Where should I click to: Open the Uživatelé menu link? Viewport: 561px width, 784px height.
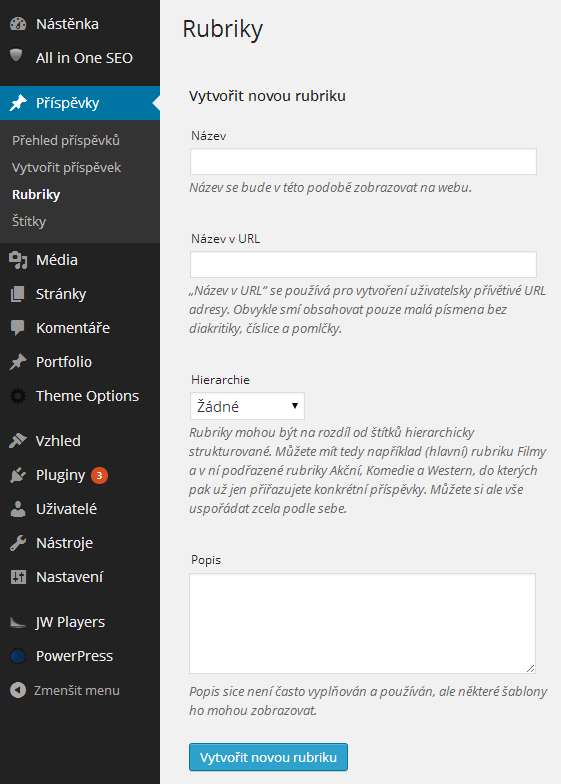tap(66, 509)
